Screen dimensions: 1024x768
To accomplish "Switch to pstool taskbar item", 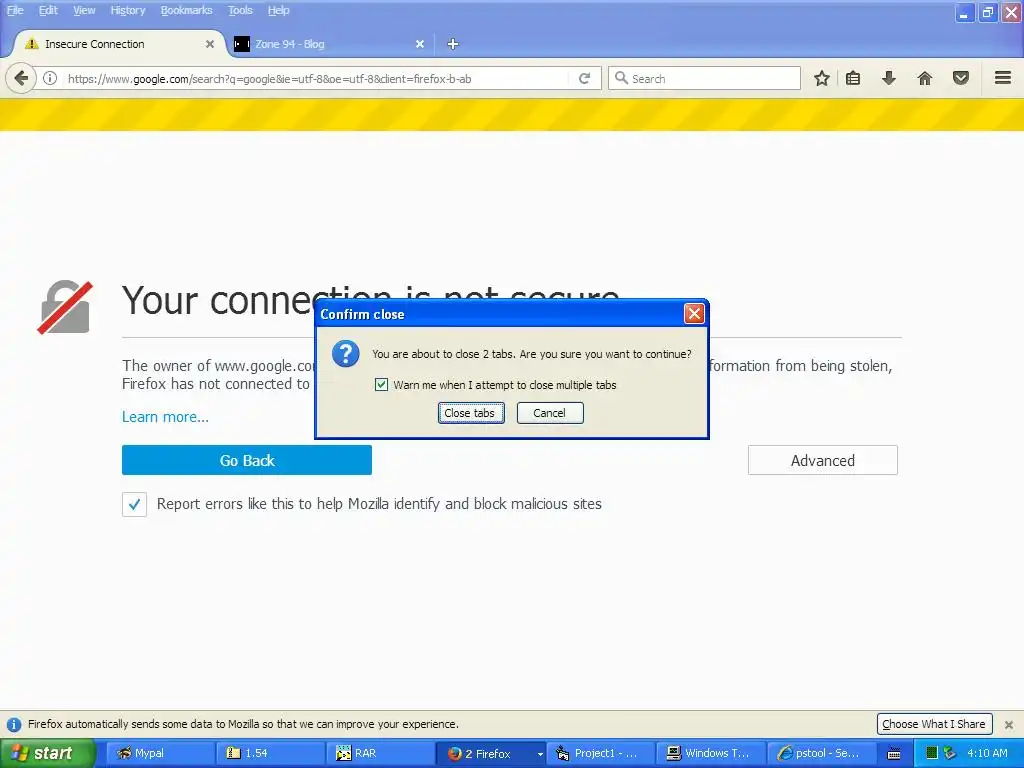I will [822, 754].
